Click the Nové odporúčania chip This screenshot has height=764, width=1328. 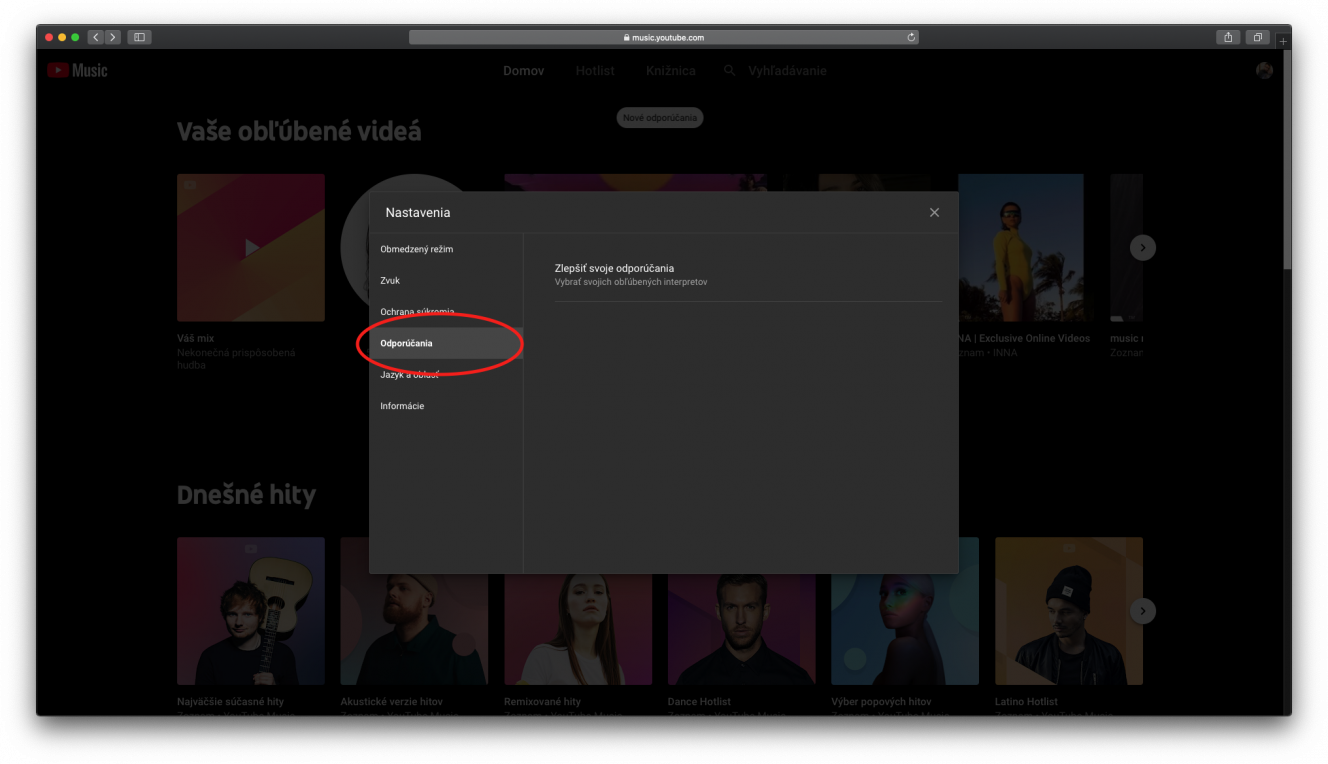click(660, 118)
